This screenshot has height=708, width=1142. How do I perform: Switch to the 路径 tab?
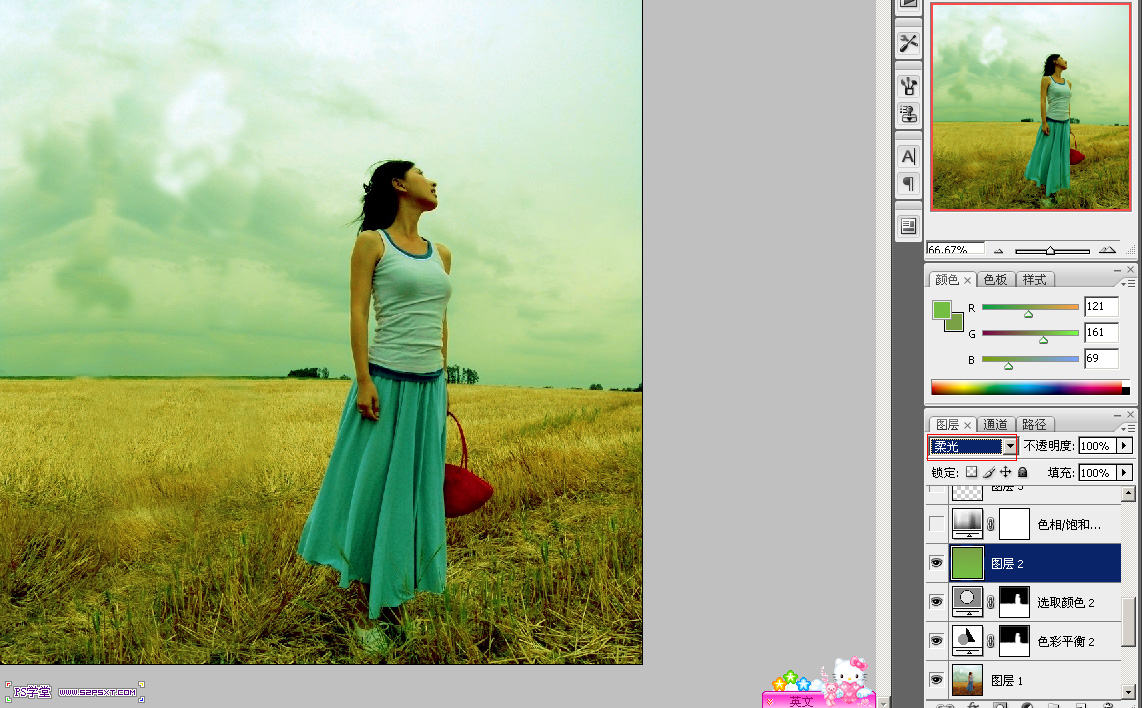pyautogui.click(x=1034, y=424)
